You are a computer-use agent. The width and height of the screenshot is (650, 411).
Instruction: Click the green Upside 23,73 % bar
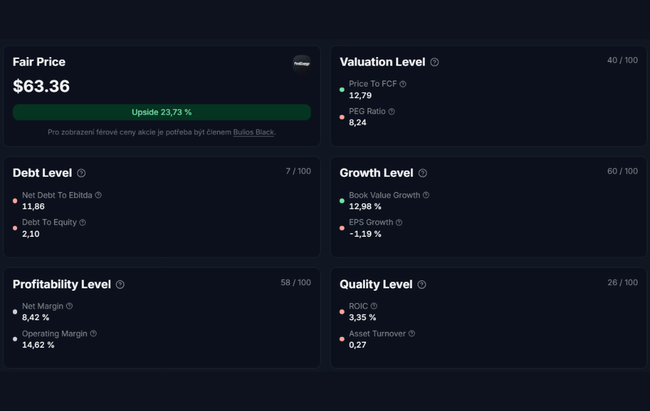[x=162, y=112]
